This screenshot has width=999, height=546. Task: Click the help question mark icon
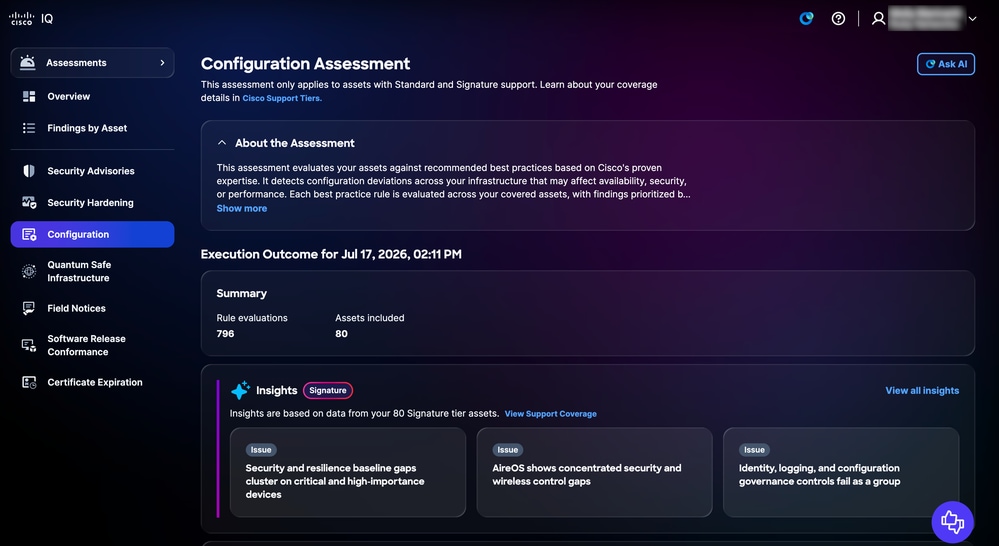(x=838, y=18)
